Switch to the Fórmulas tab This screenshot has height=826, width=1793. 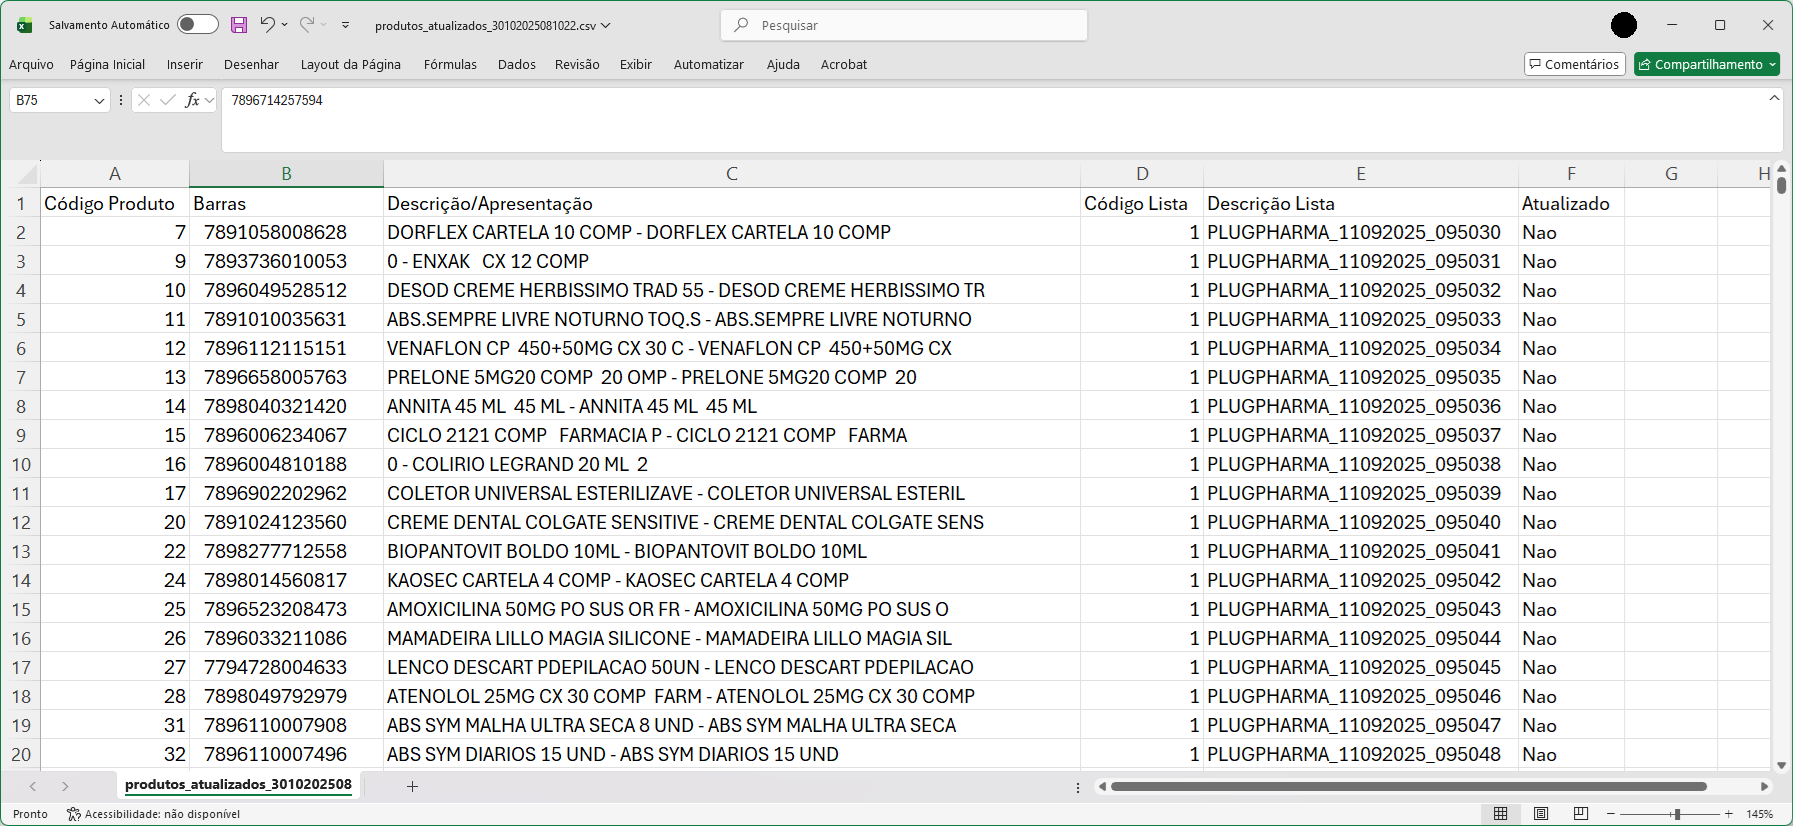point(450,64)
